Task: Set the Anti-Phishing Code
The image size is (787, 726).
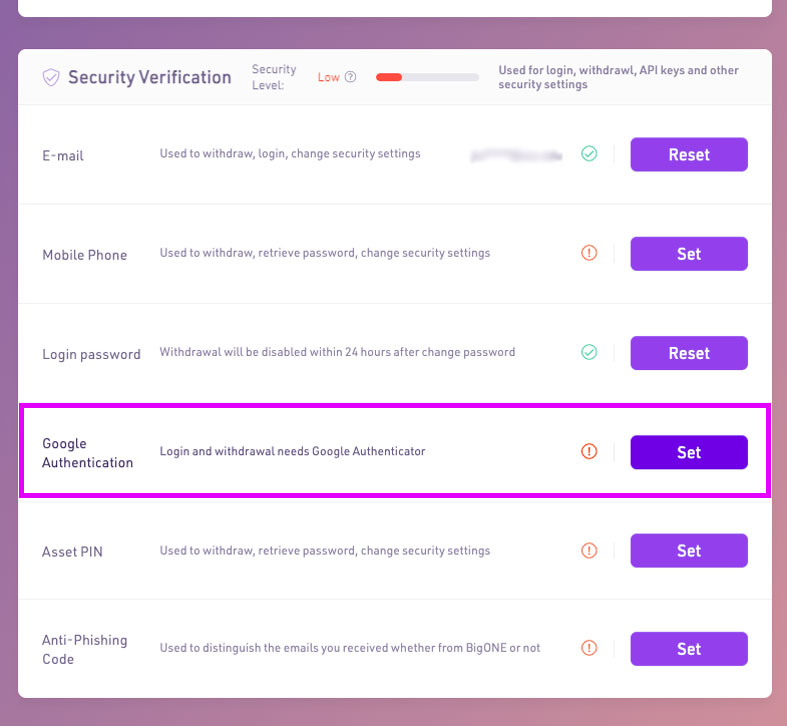Action: [x=689, y=649]
